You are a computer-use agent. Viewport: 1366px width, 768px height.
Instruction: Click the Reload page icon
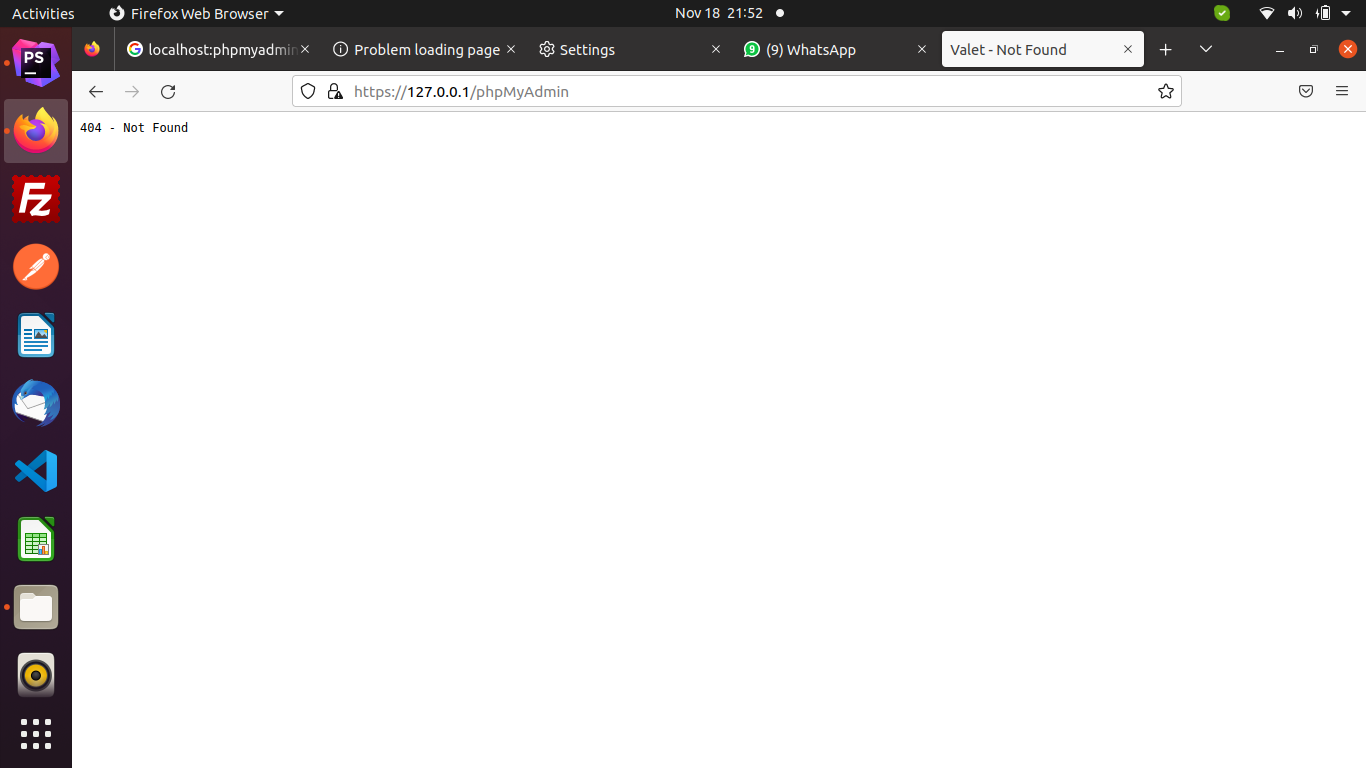[168, 92]
